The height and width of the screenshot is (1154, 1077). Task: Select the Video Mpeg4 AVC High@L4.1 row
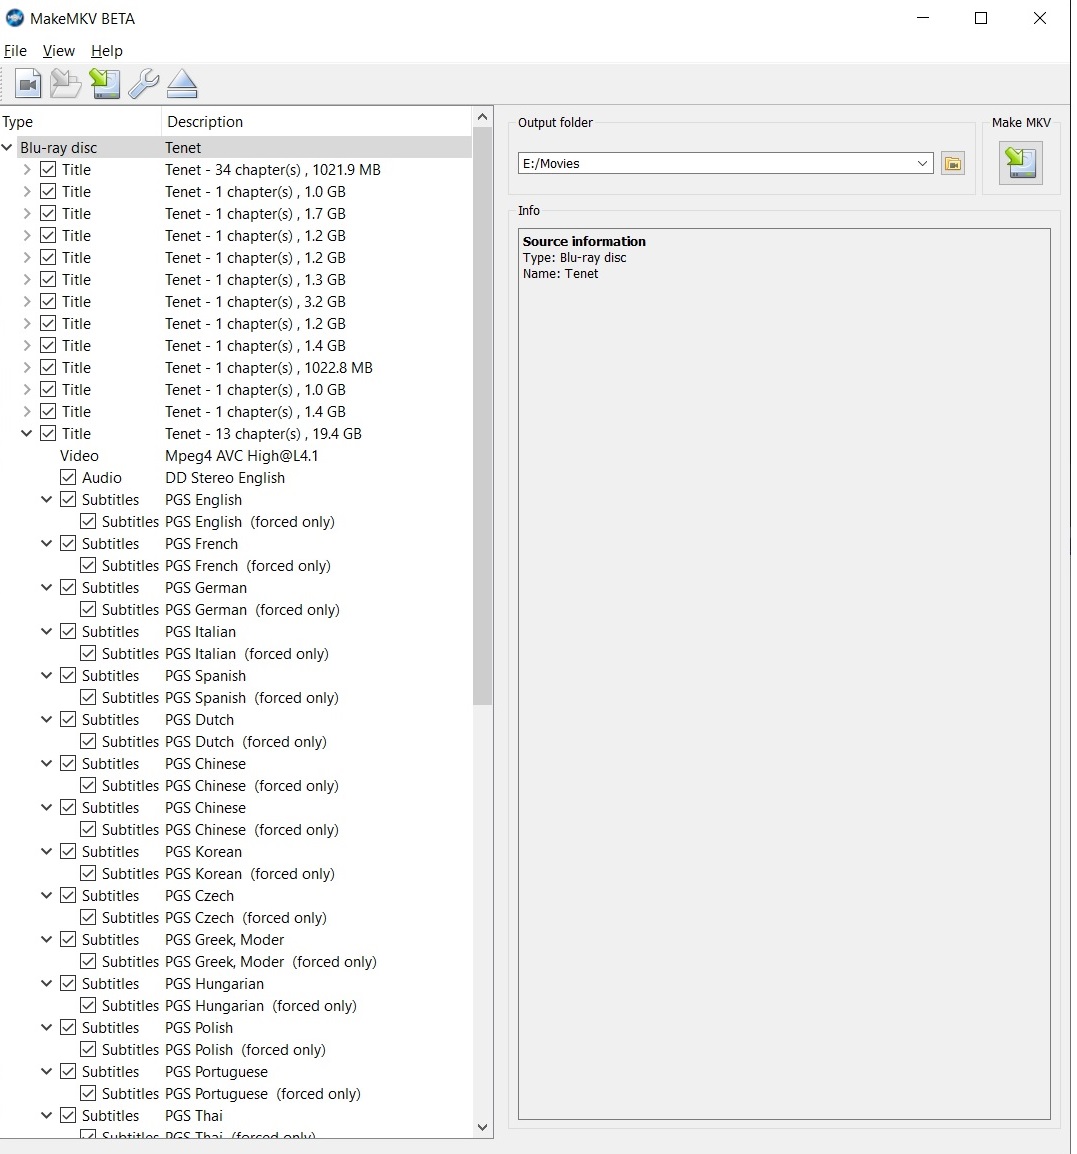point(236,456)
